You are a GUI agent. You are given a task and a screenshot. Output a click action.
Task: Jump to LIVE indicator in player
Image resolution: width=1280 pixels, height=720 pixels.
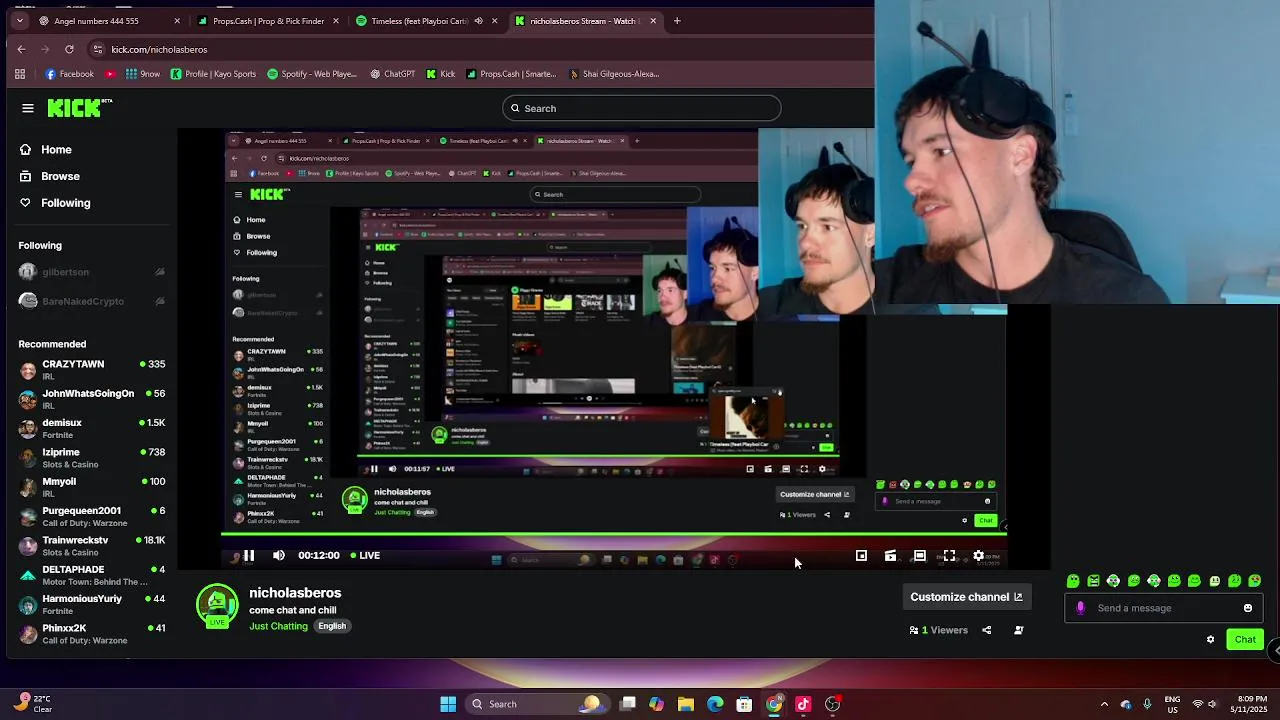coord(364,556)
